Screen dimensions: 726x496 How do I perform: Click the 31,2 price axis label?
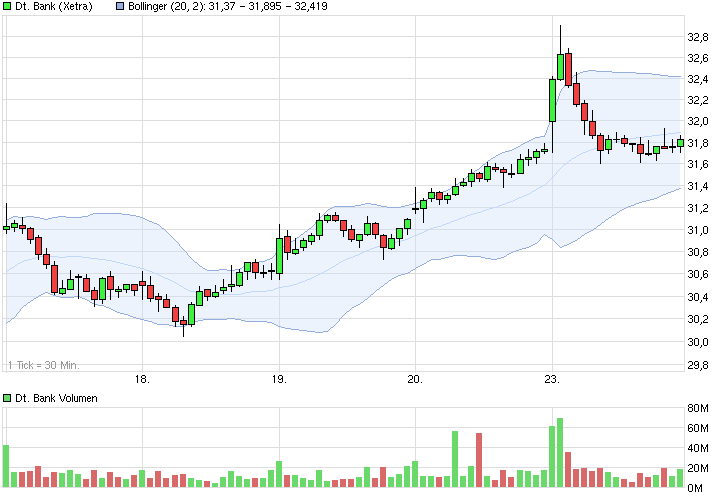[698, 208]
